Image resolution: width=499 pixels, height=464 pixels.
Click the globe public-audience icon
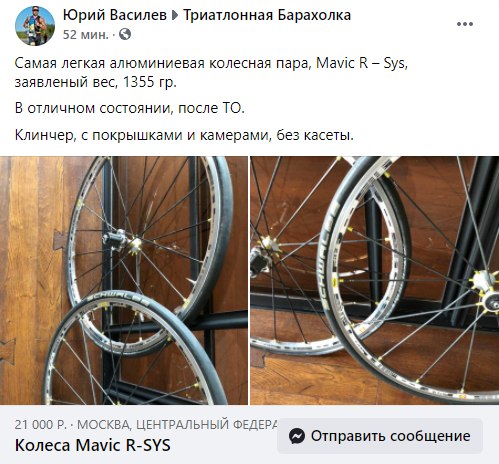pos(125,34)
